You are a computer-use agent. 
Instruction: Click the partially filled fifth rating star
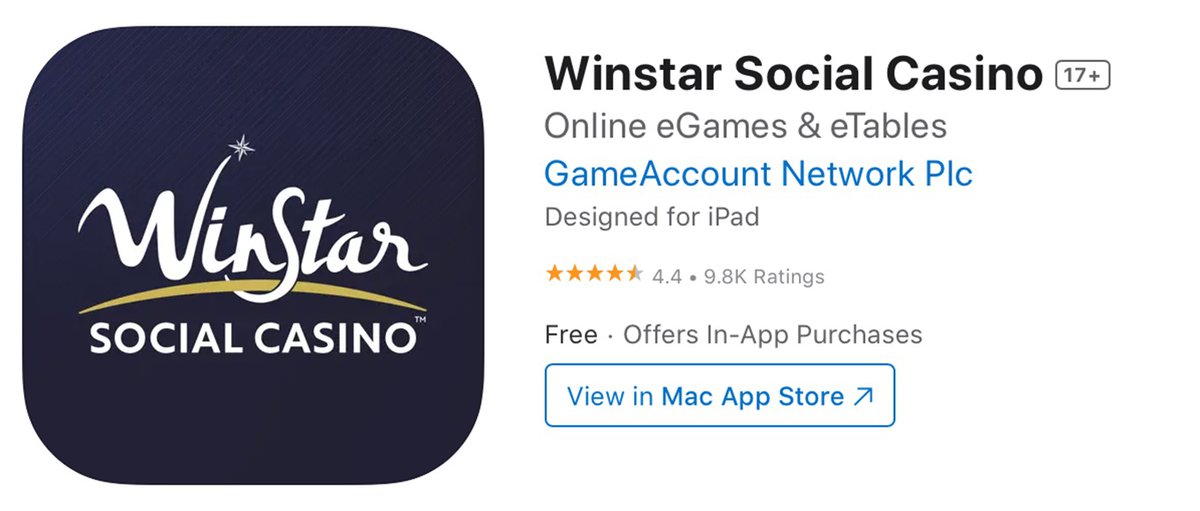coord(634,274)
